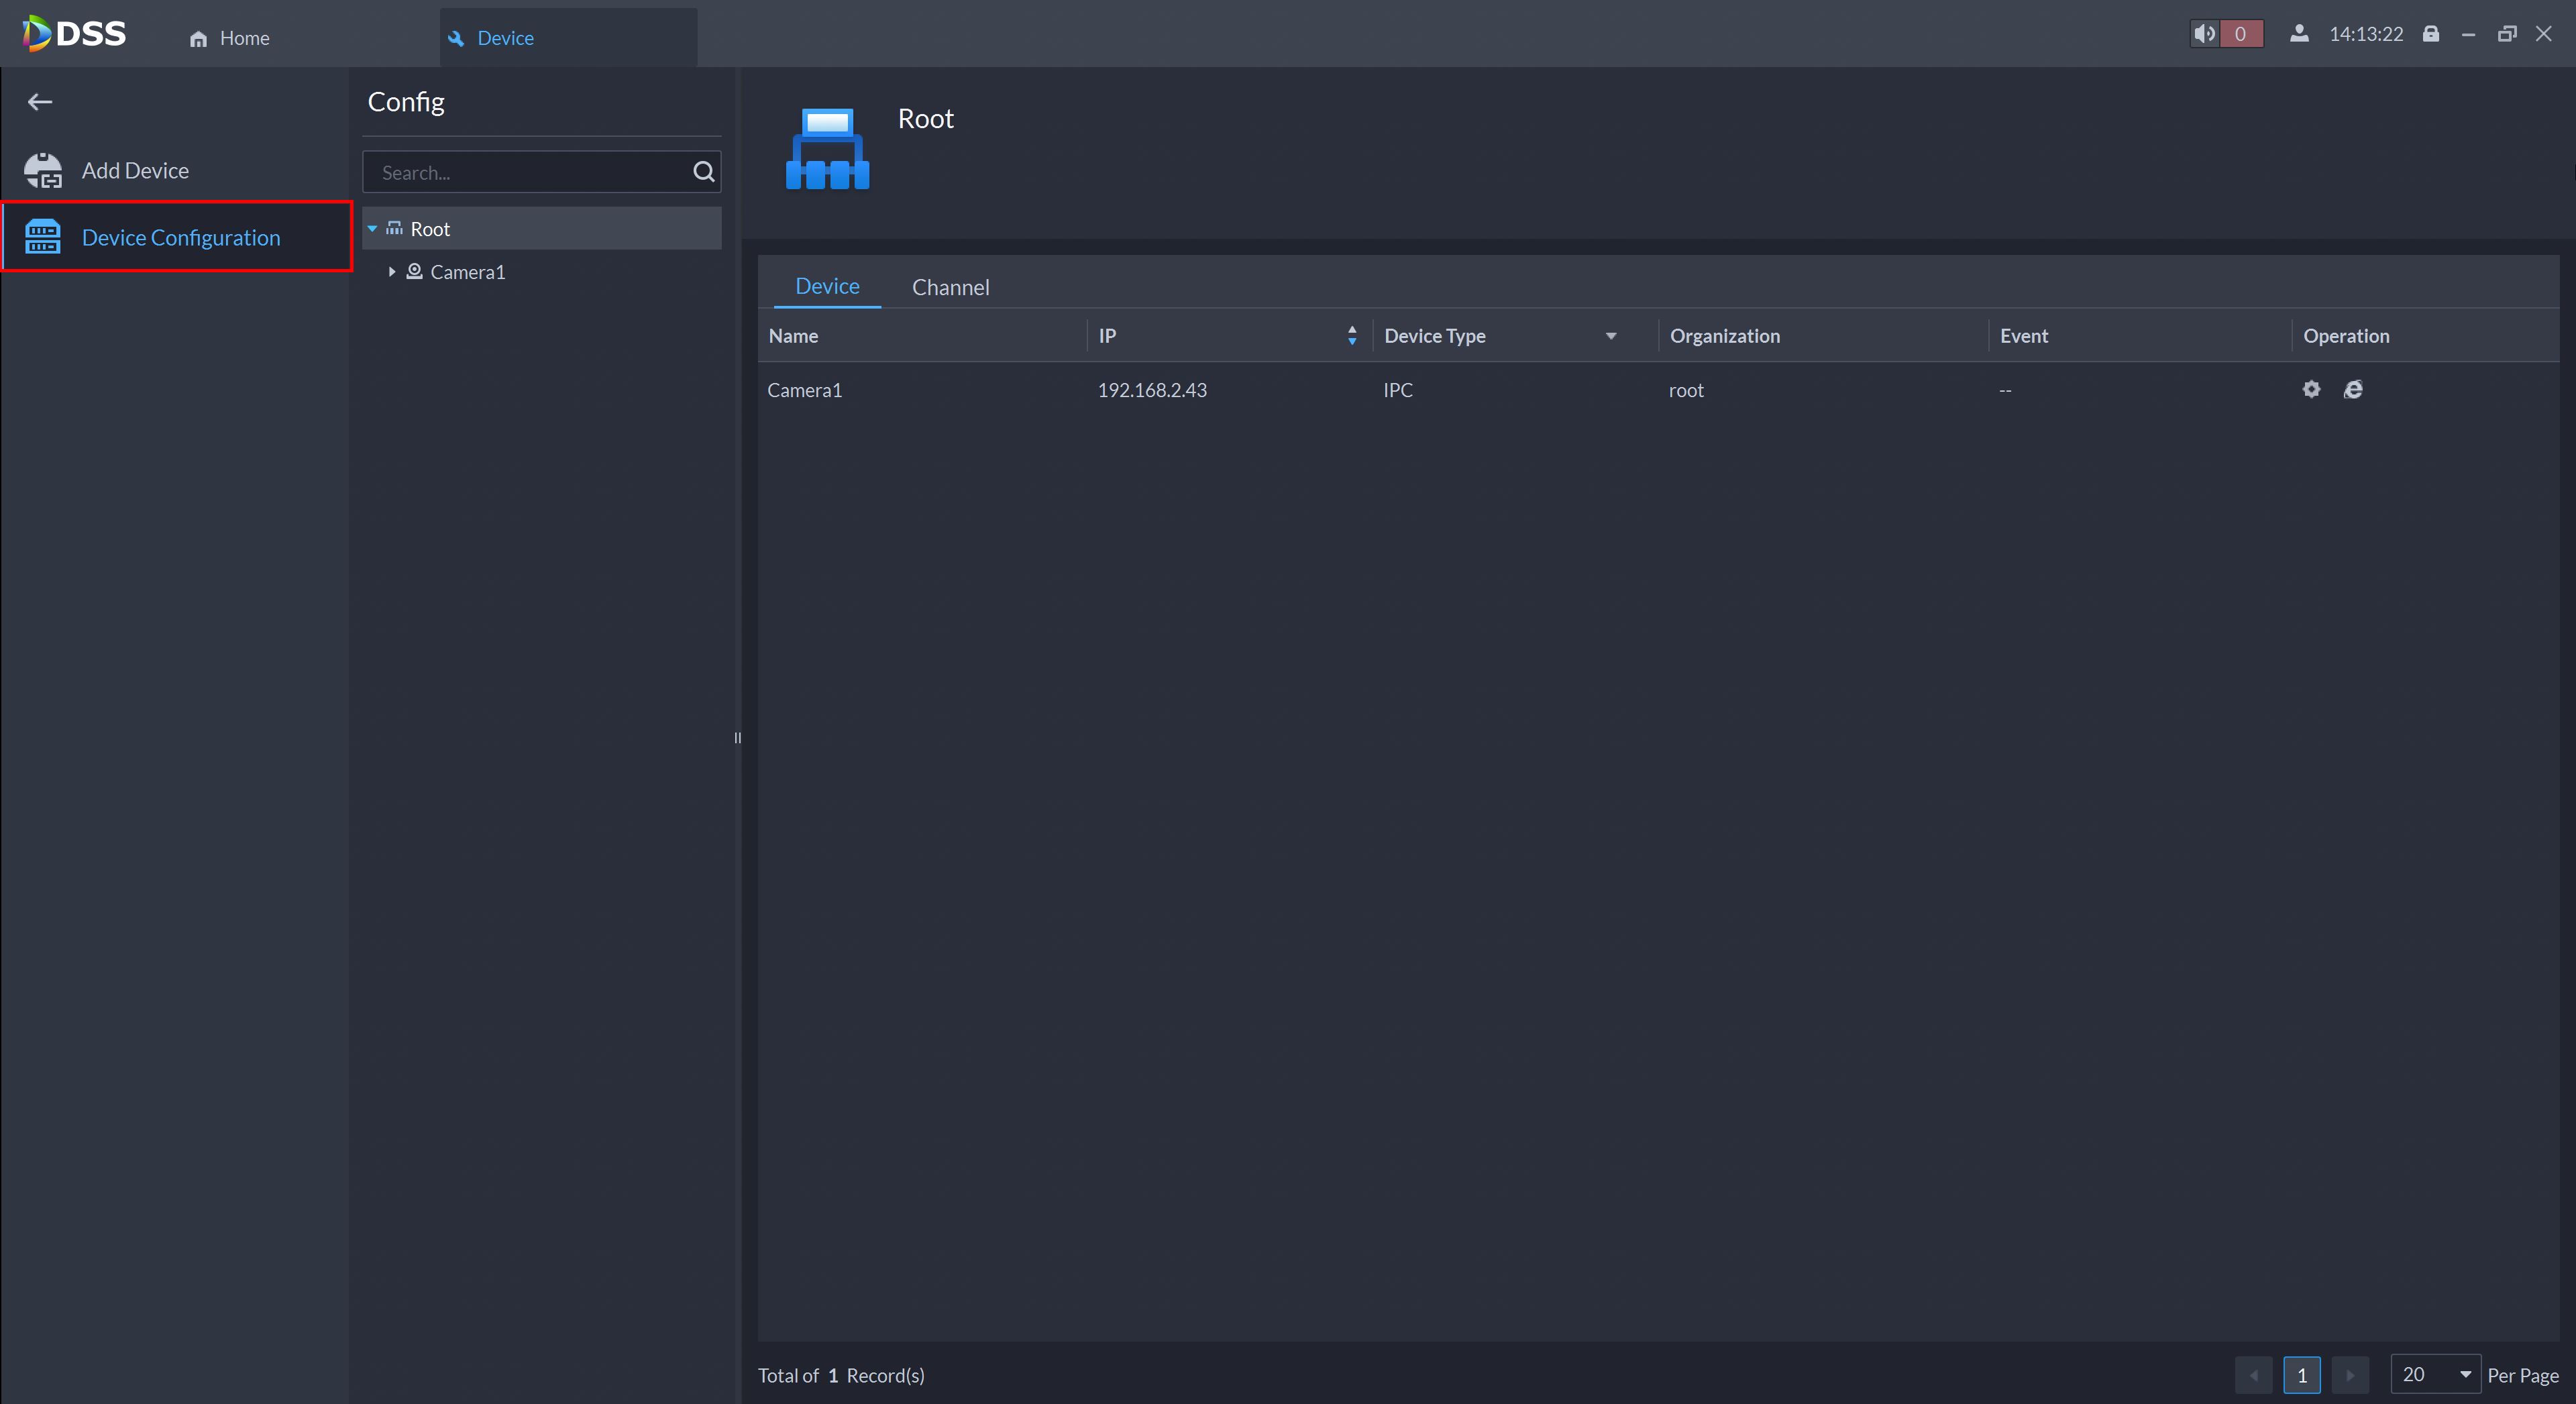Sort by IP column arrows

tap(1352, 336)
